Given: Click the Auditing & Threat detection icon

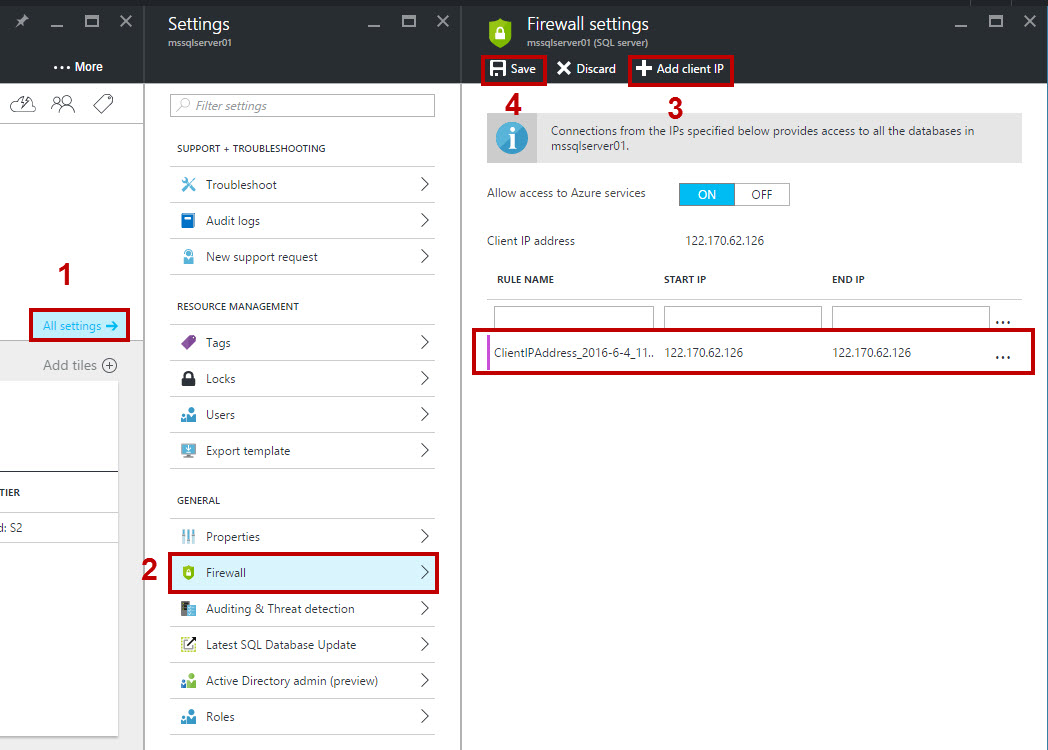Looking at the screenshot, I should coord(188,608).
